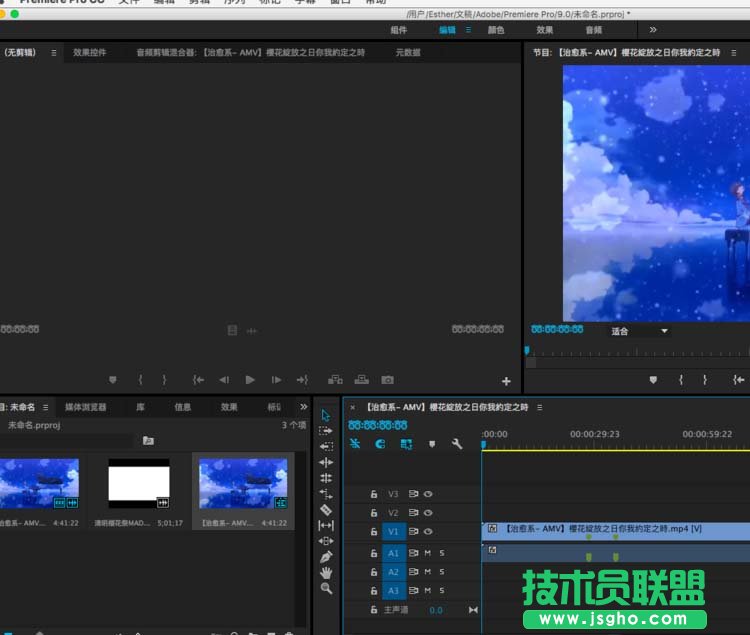Open 信息 tab in Project panel
The image size is (750, 635).
pyautogui.click(x=183, y=407)
